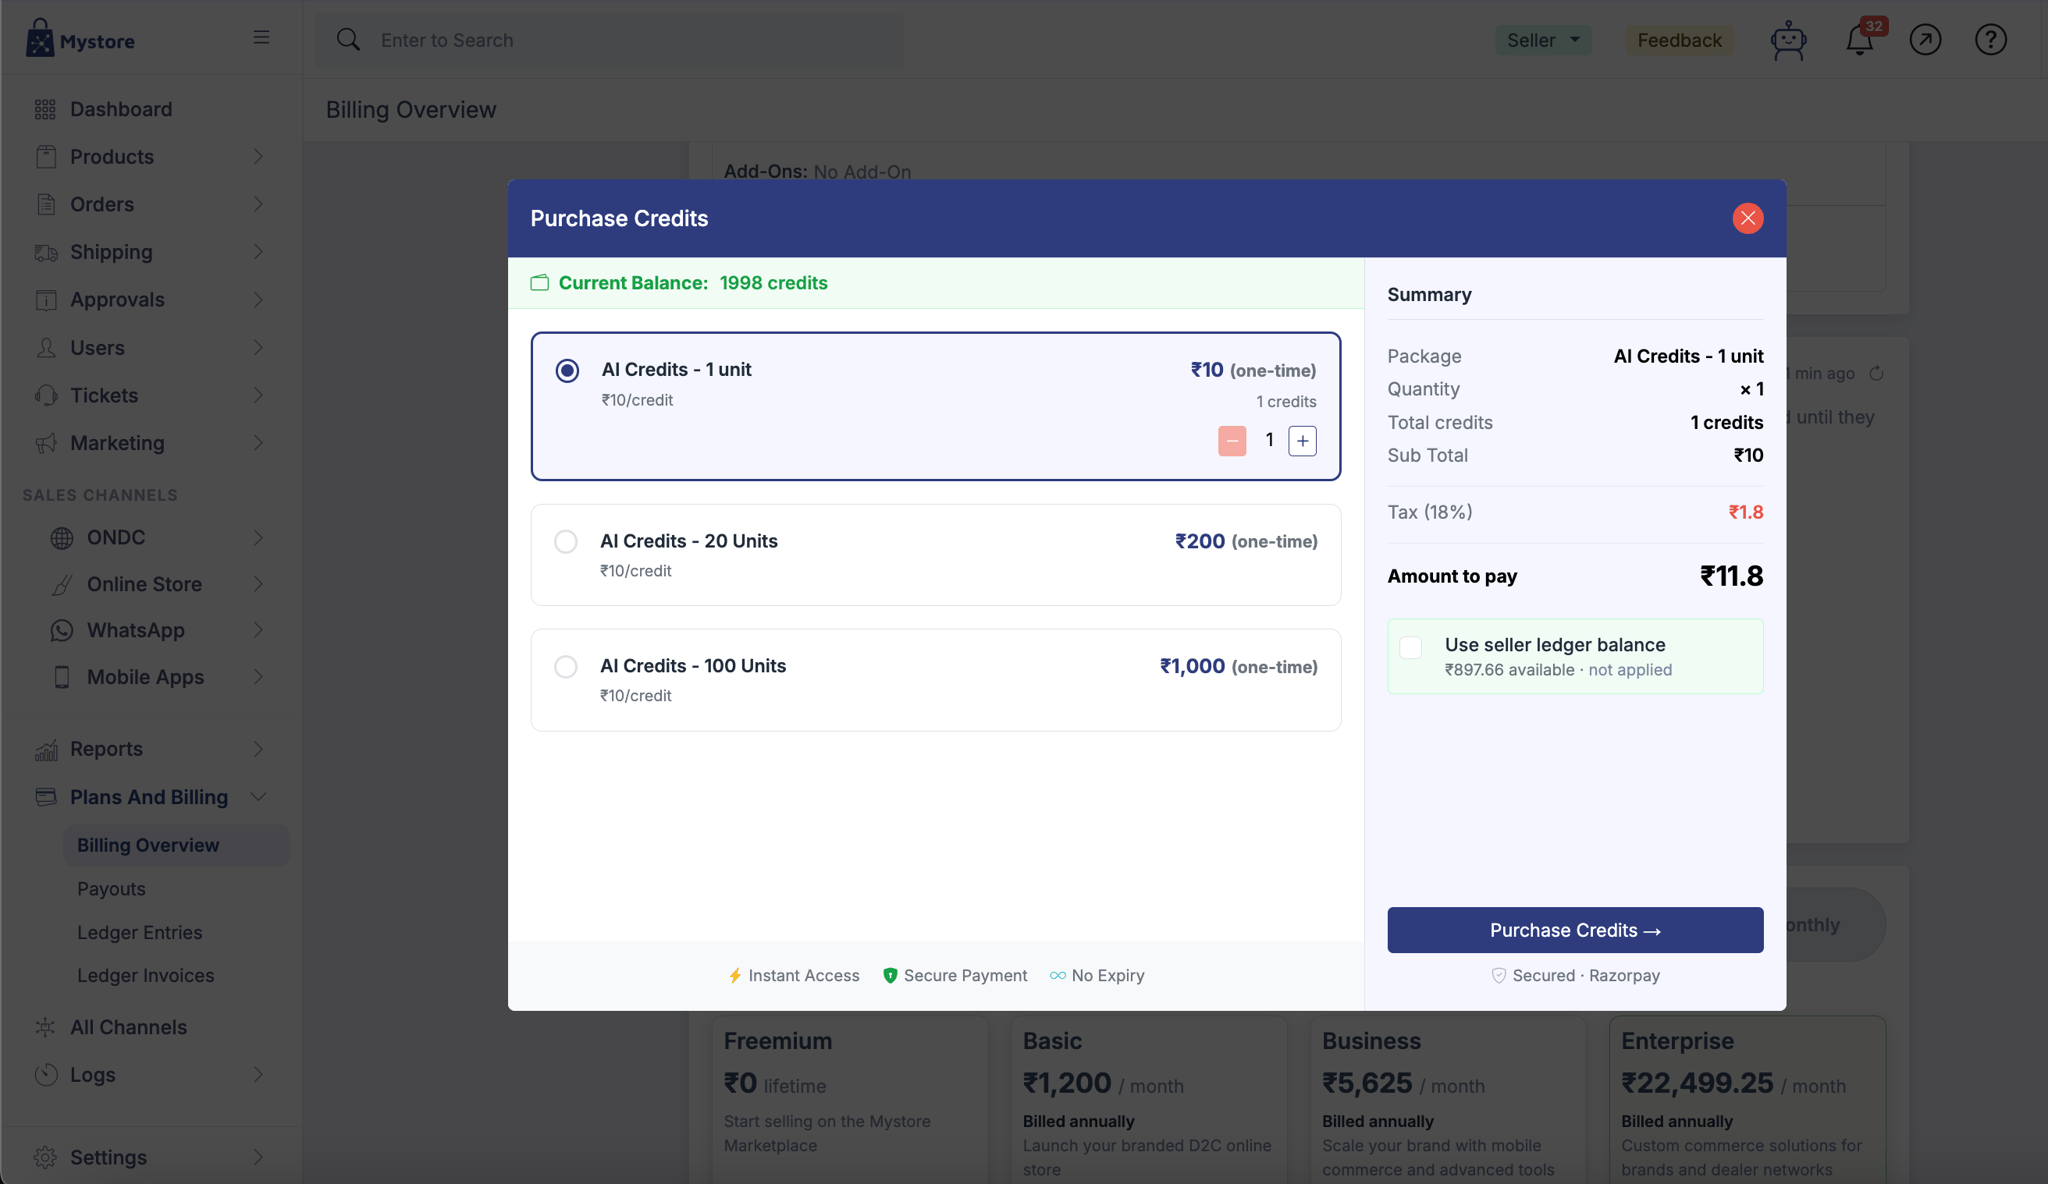Collapse sidebar with hamburger menu icon

tap(261, 38)
